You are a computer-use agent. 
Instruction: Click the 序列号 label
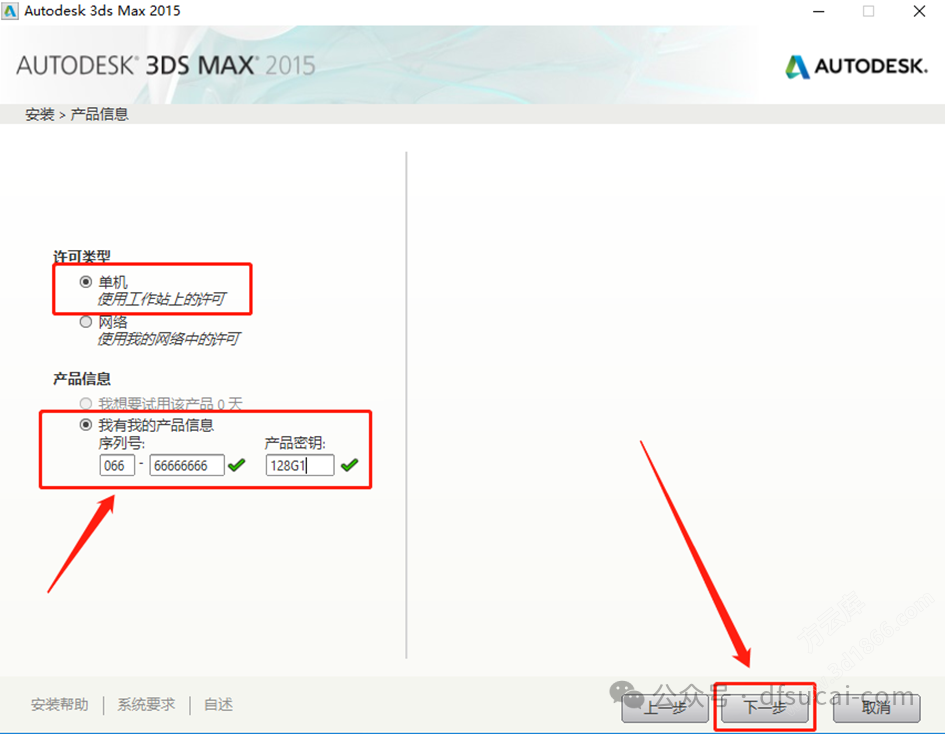coord(122,444)
